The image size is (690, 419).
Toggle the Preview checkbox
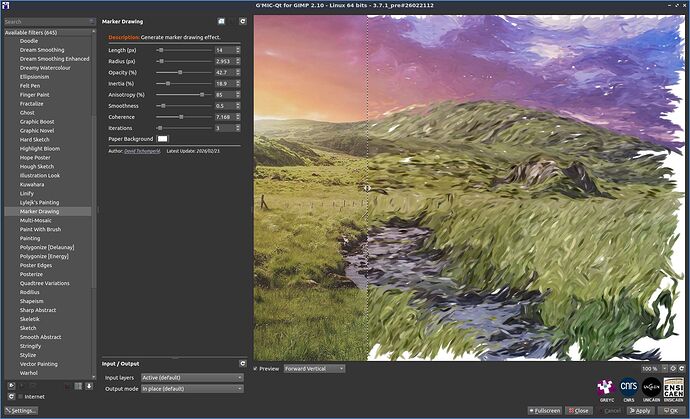[256, 368]
